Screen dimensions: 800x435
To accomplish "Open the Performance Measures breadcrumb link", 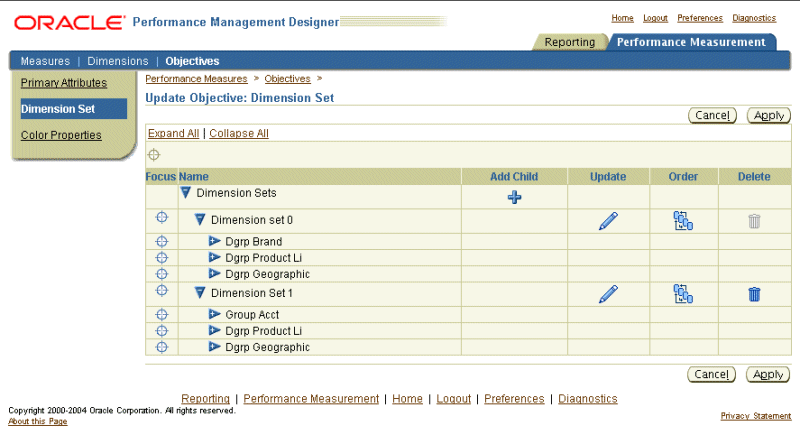I will click(196, 79).
